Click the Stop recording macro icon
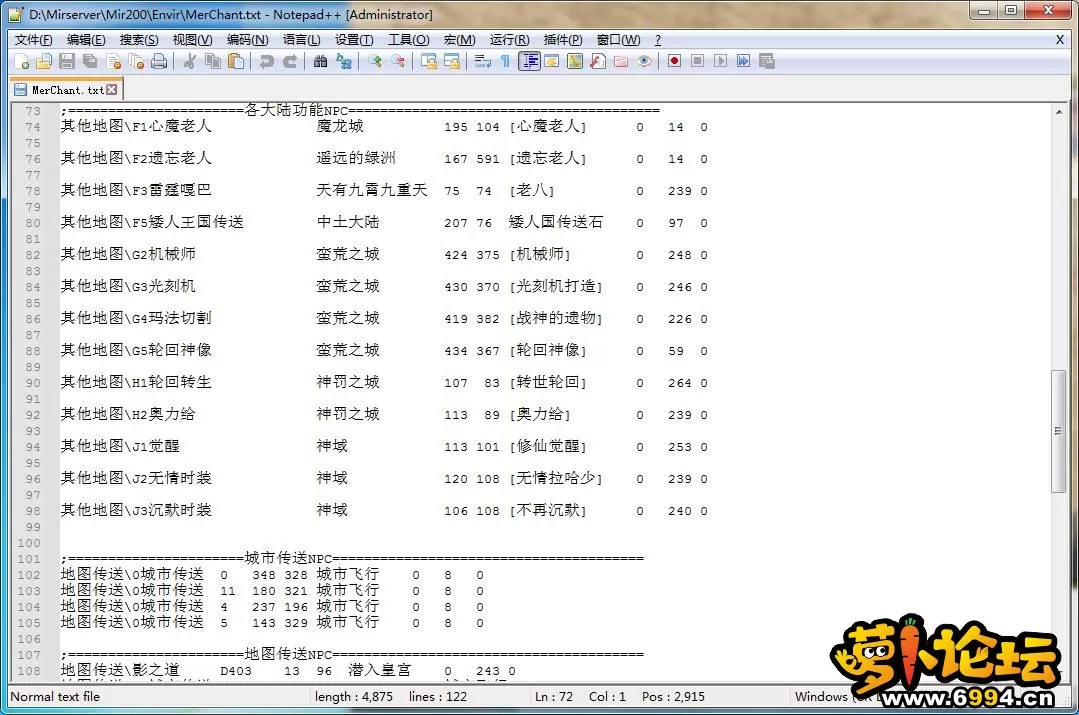This screenshot has width=1079, height=715. pos(697,61)
